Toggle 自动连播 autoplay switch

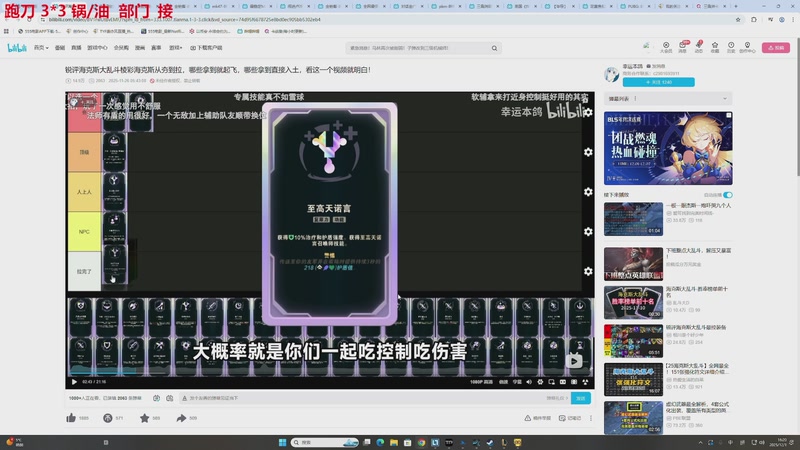pyautogui.click(x=728, y=195)
